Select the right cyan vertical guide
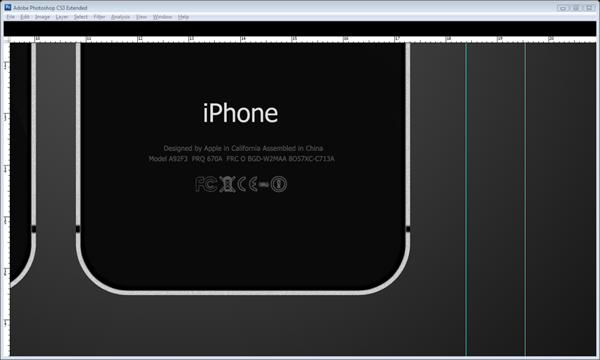 point(525,199)
